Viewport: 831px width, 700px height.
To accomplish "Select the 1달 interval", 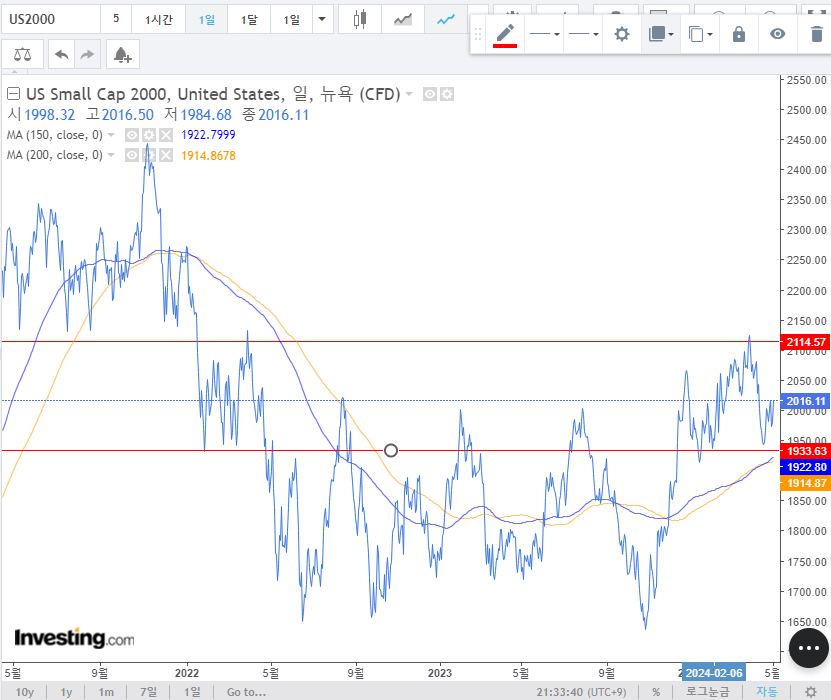I will point(249,20).
